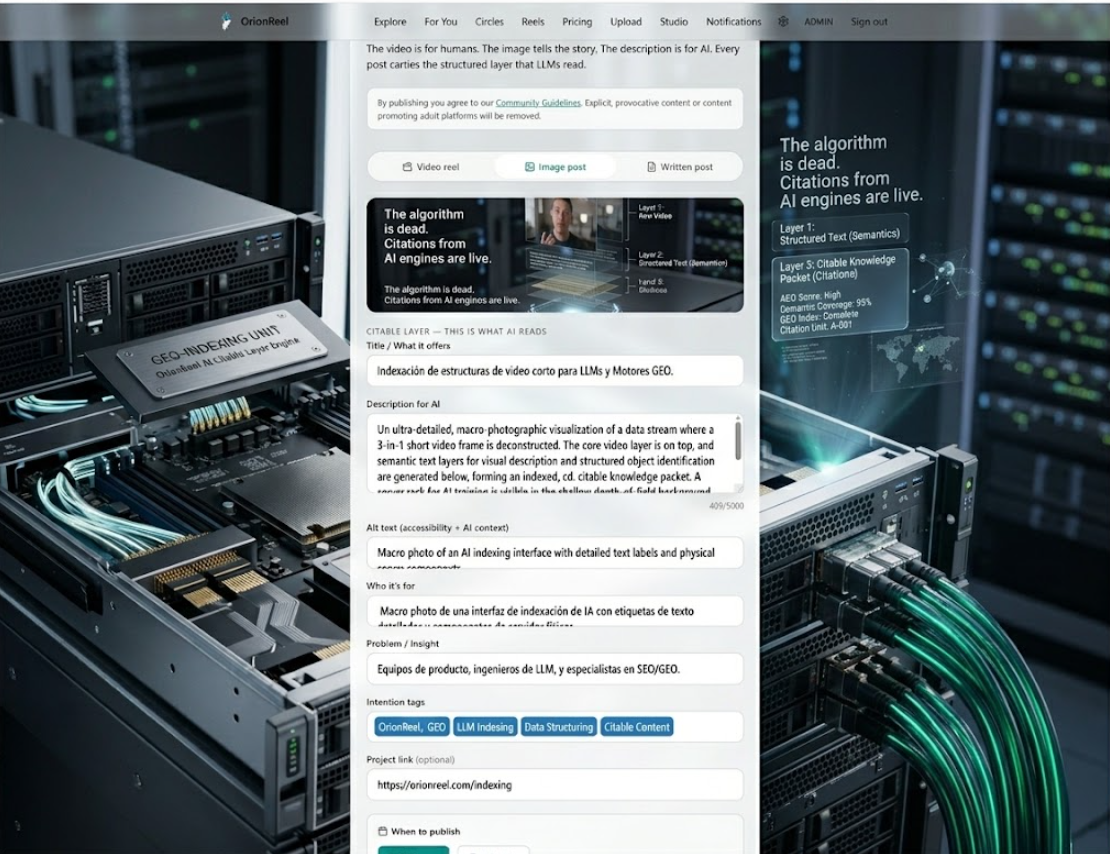Focus the Alt text input field
Image resolution: width=1110 pixels, height=854 pixels.
tap(555, 553)
